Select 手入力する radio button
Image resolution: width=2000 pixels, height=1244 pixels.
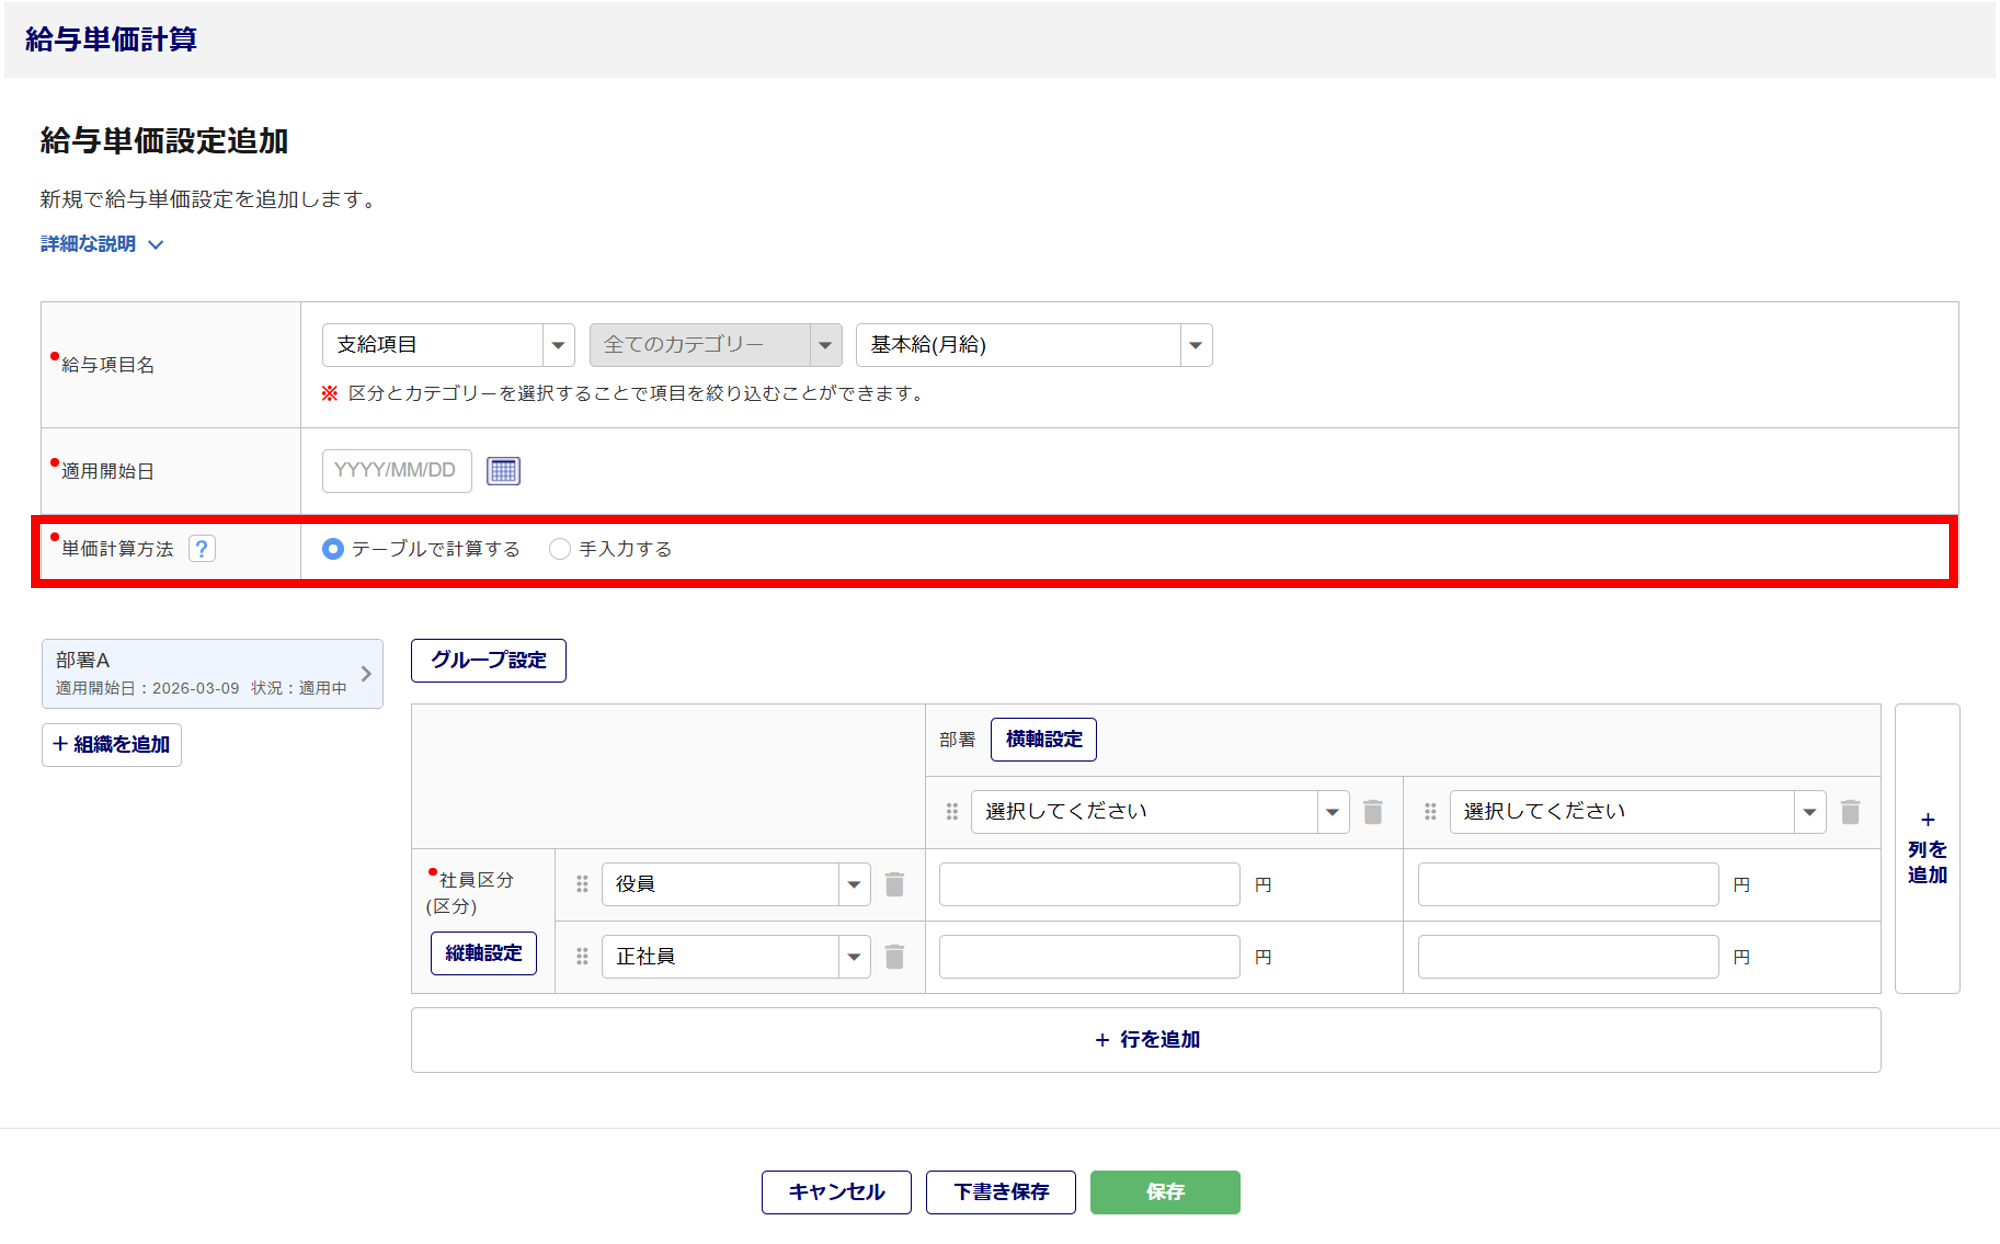point(560,549)
